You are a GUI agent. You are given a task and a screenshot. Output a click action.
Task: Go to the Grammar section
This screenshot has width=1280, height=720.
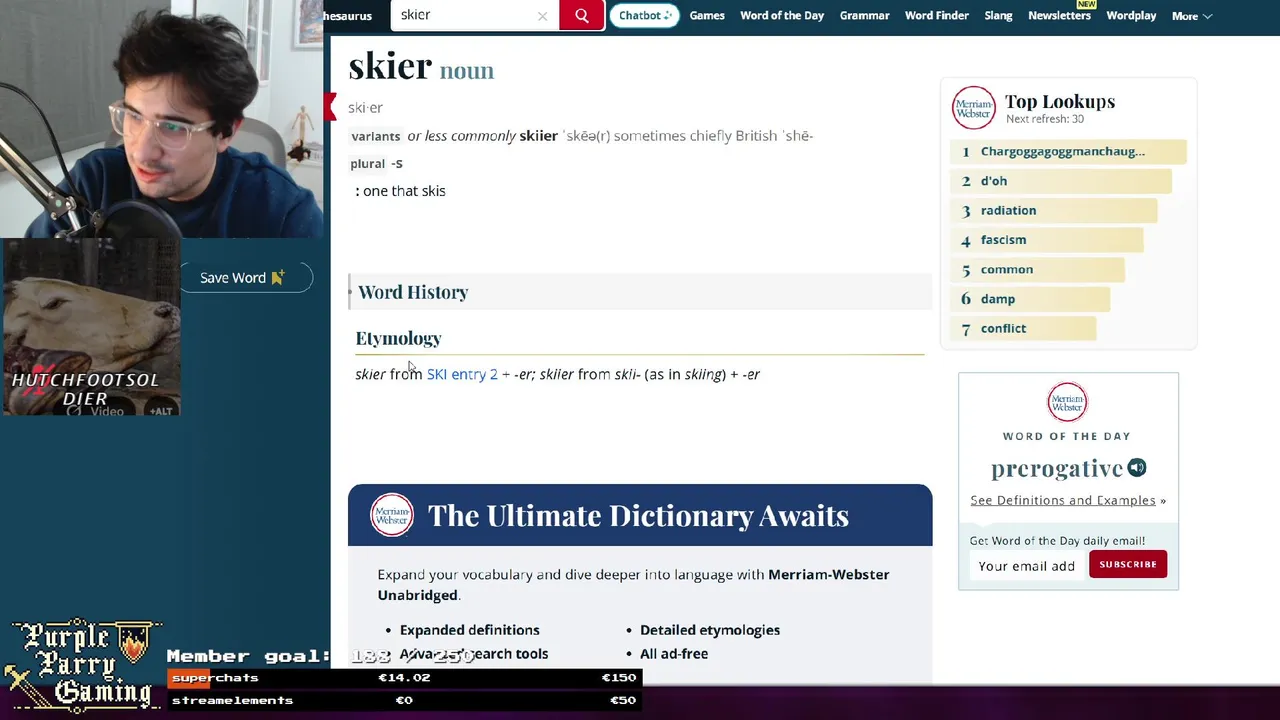click(865, 15)
